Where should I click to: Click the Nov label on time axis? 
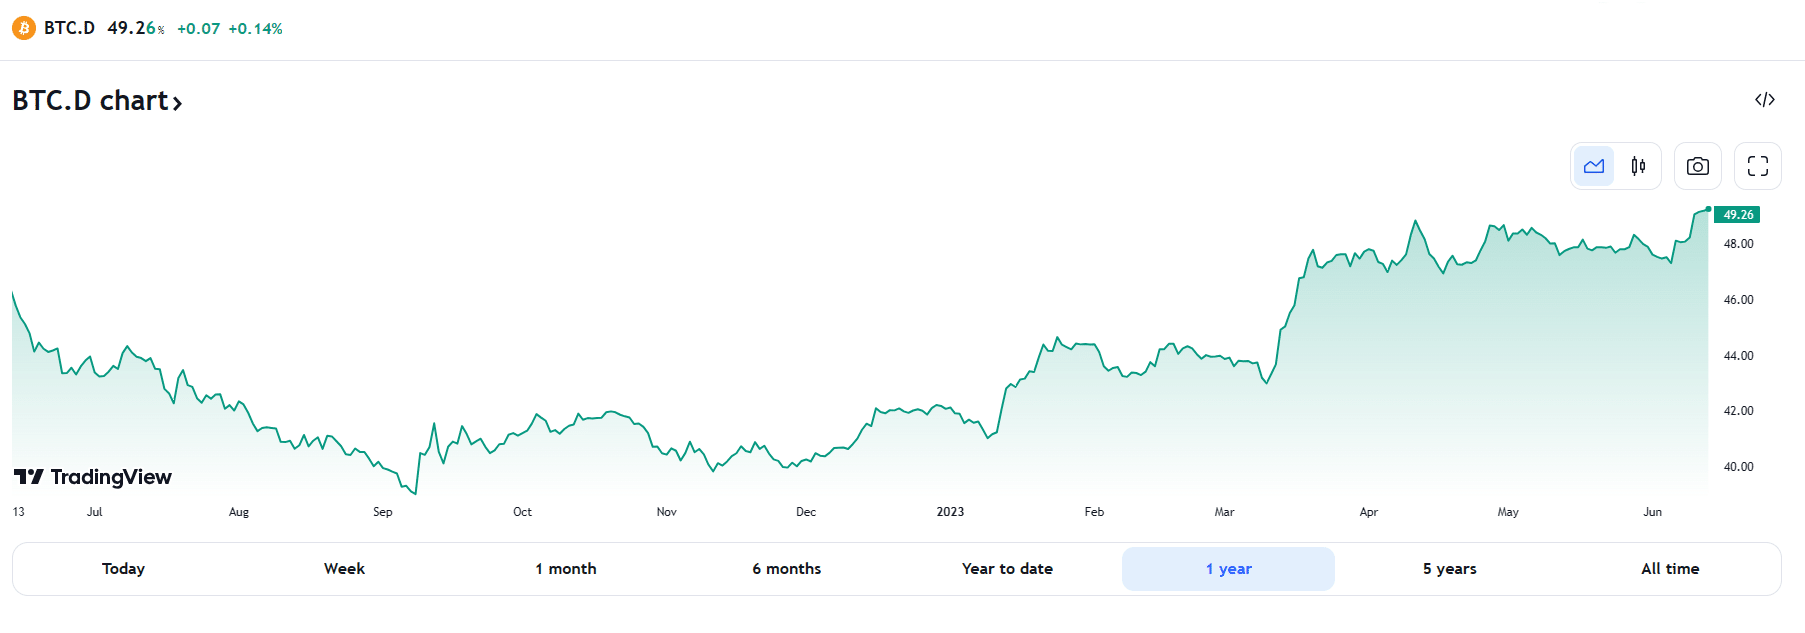[666, 512]
